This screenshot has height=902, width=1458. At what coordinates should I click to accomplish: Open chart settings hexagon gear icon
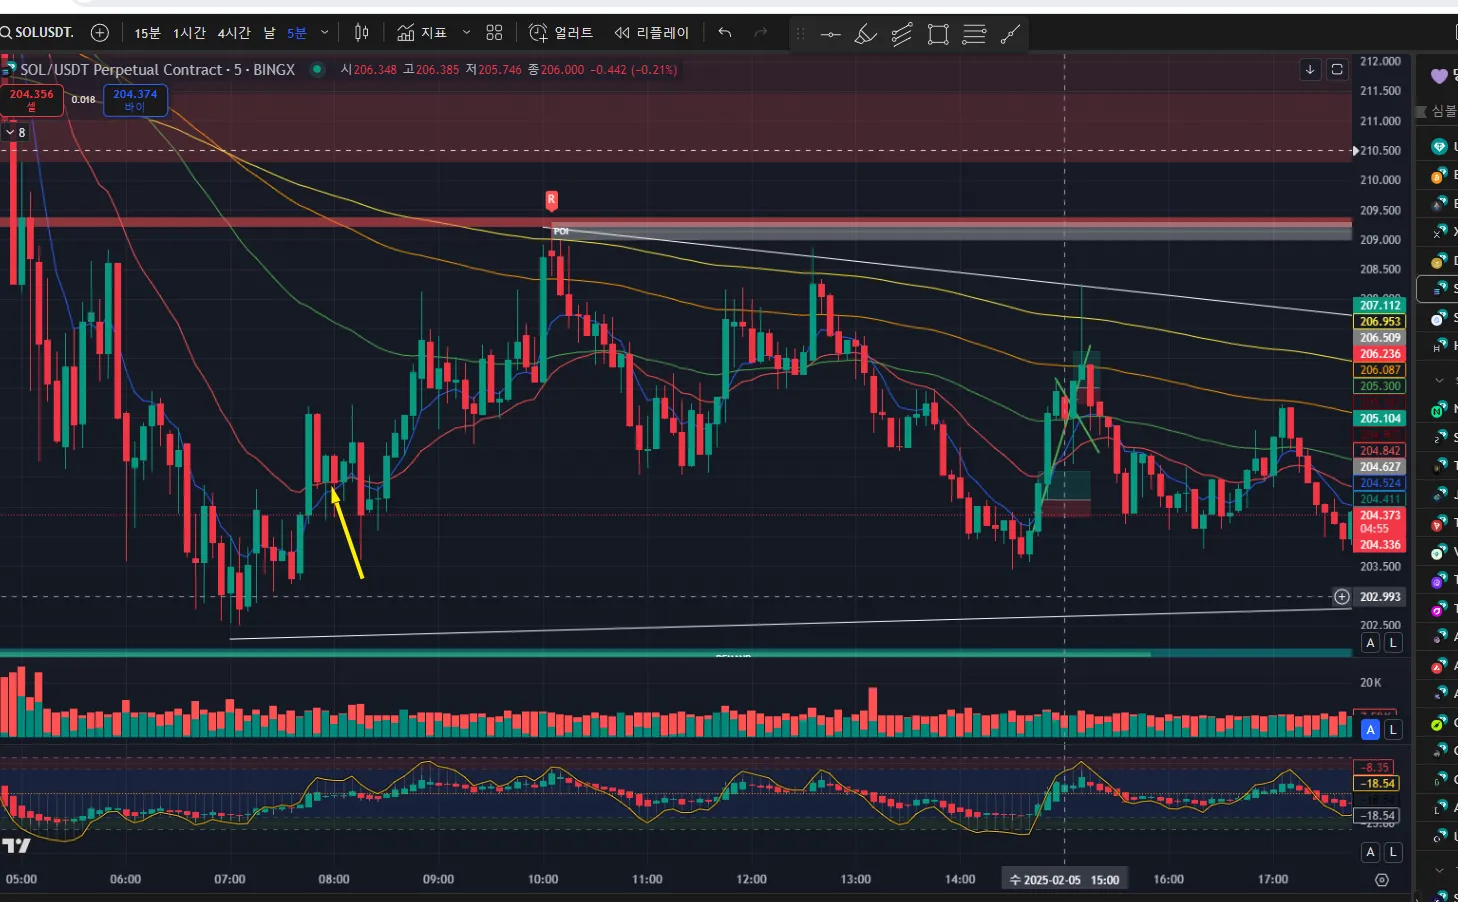tap(1382, 880)
